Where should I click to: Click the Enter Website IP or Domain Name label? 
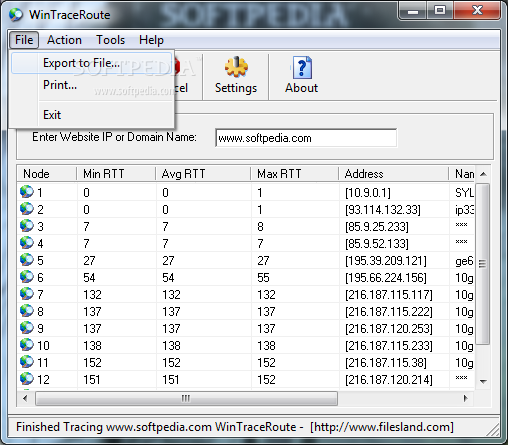[x=114, y=137]
